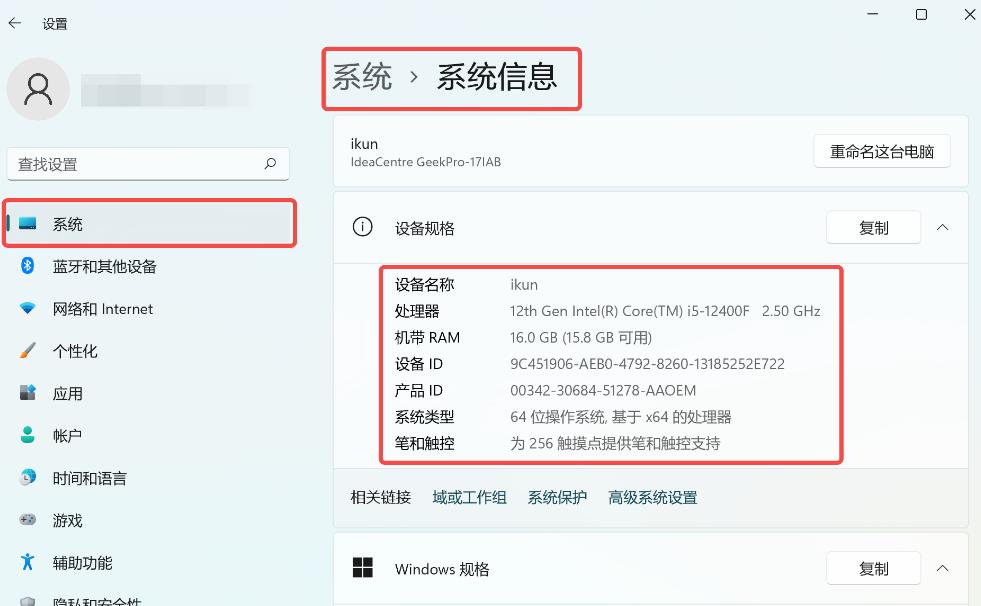Image resolution: width=981 pixels, height=606 pixels.
Task: Click the 游戏 controller icon
Action: coord(28,520)
